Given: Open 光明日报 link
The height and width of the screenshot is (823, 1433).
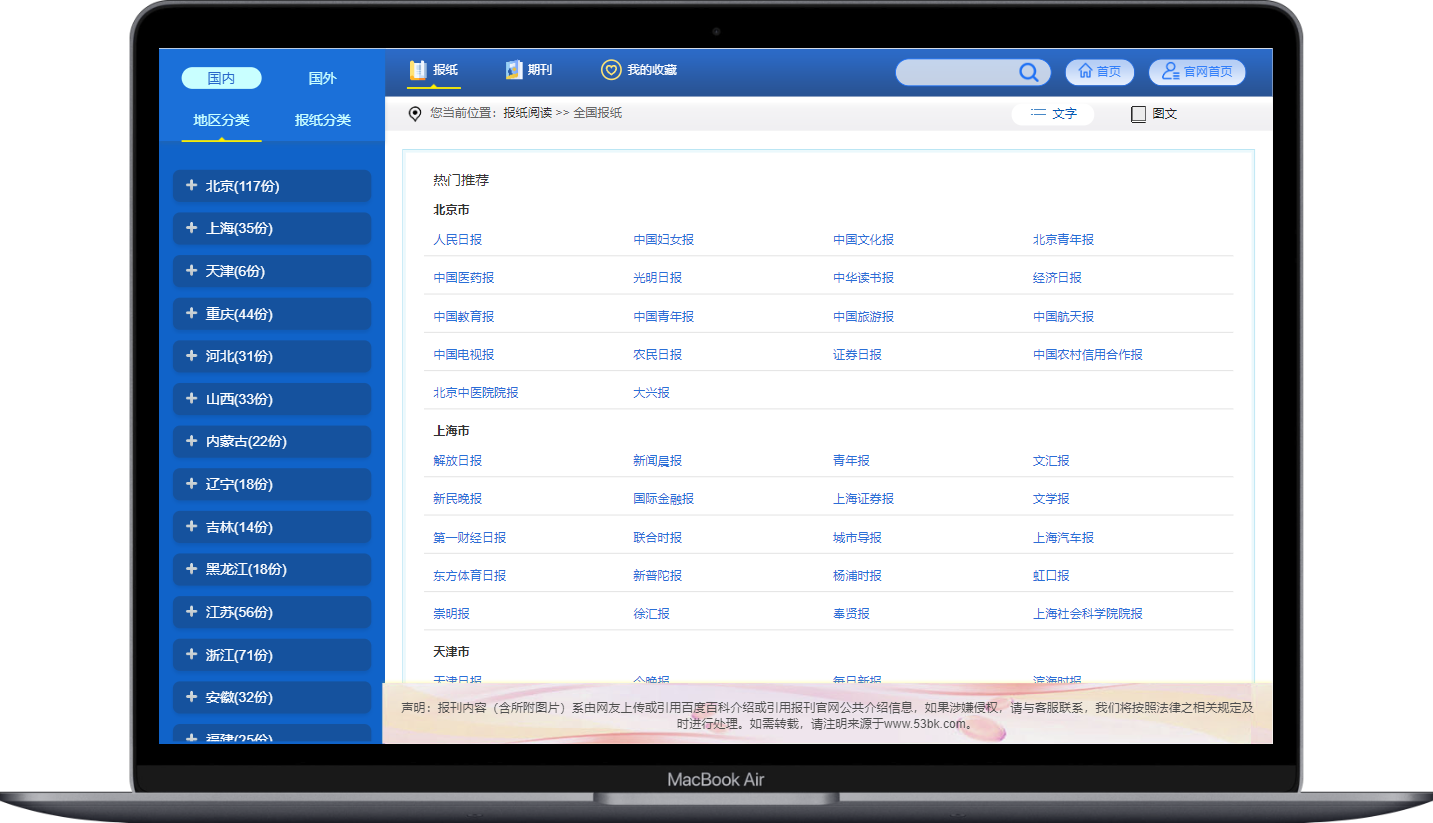Looking at the screenshot, I should (x=657, y=278).
